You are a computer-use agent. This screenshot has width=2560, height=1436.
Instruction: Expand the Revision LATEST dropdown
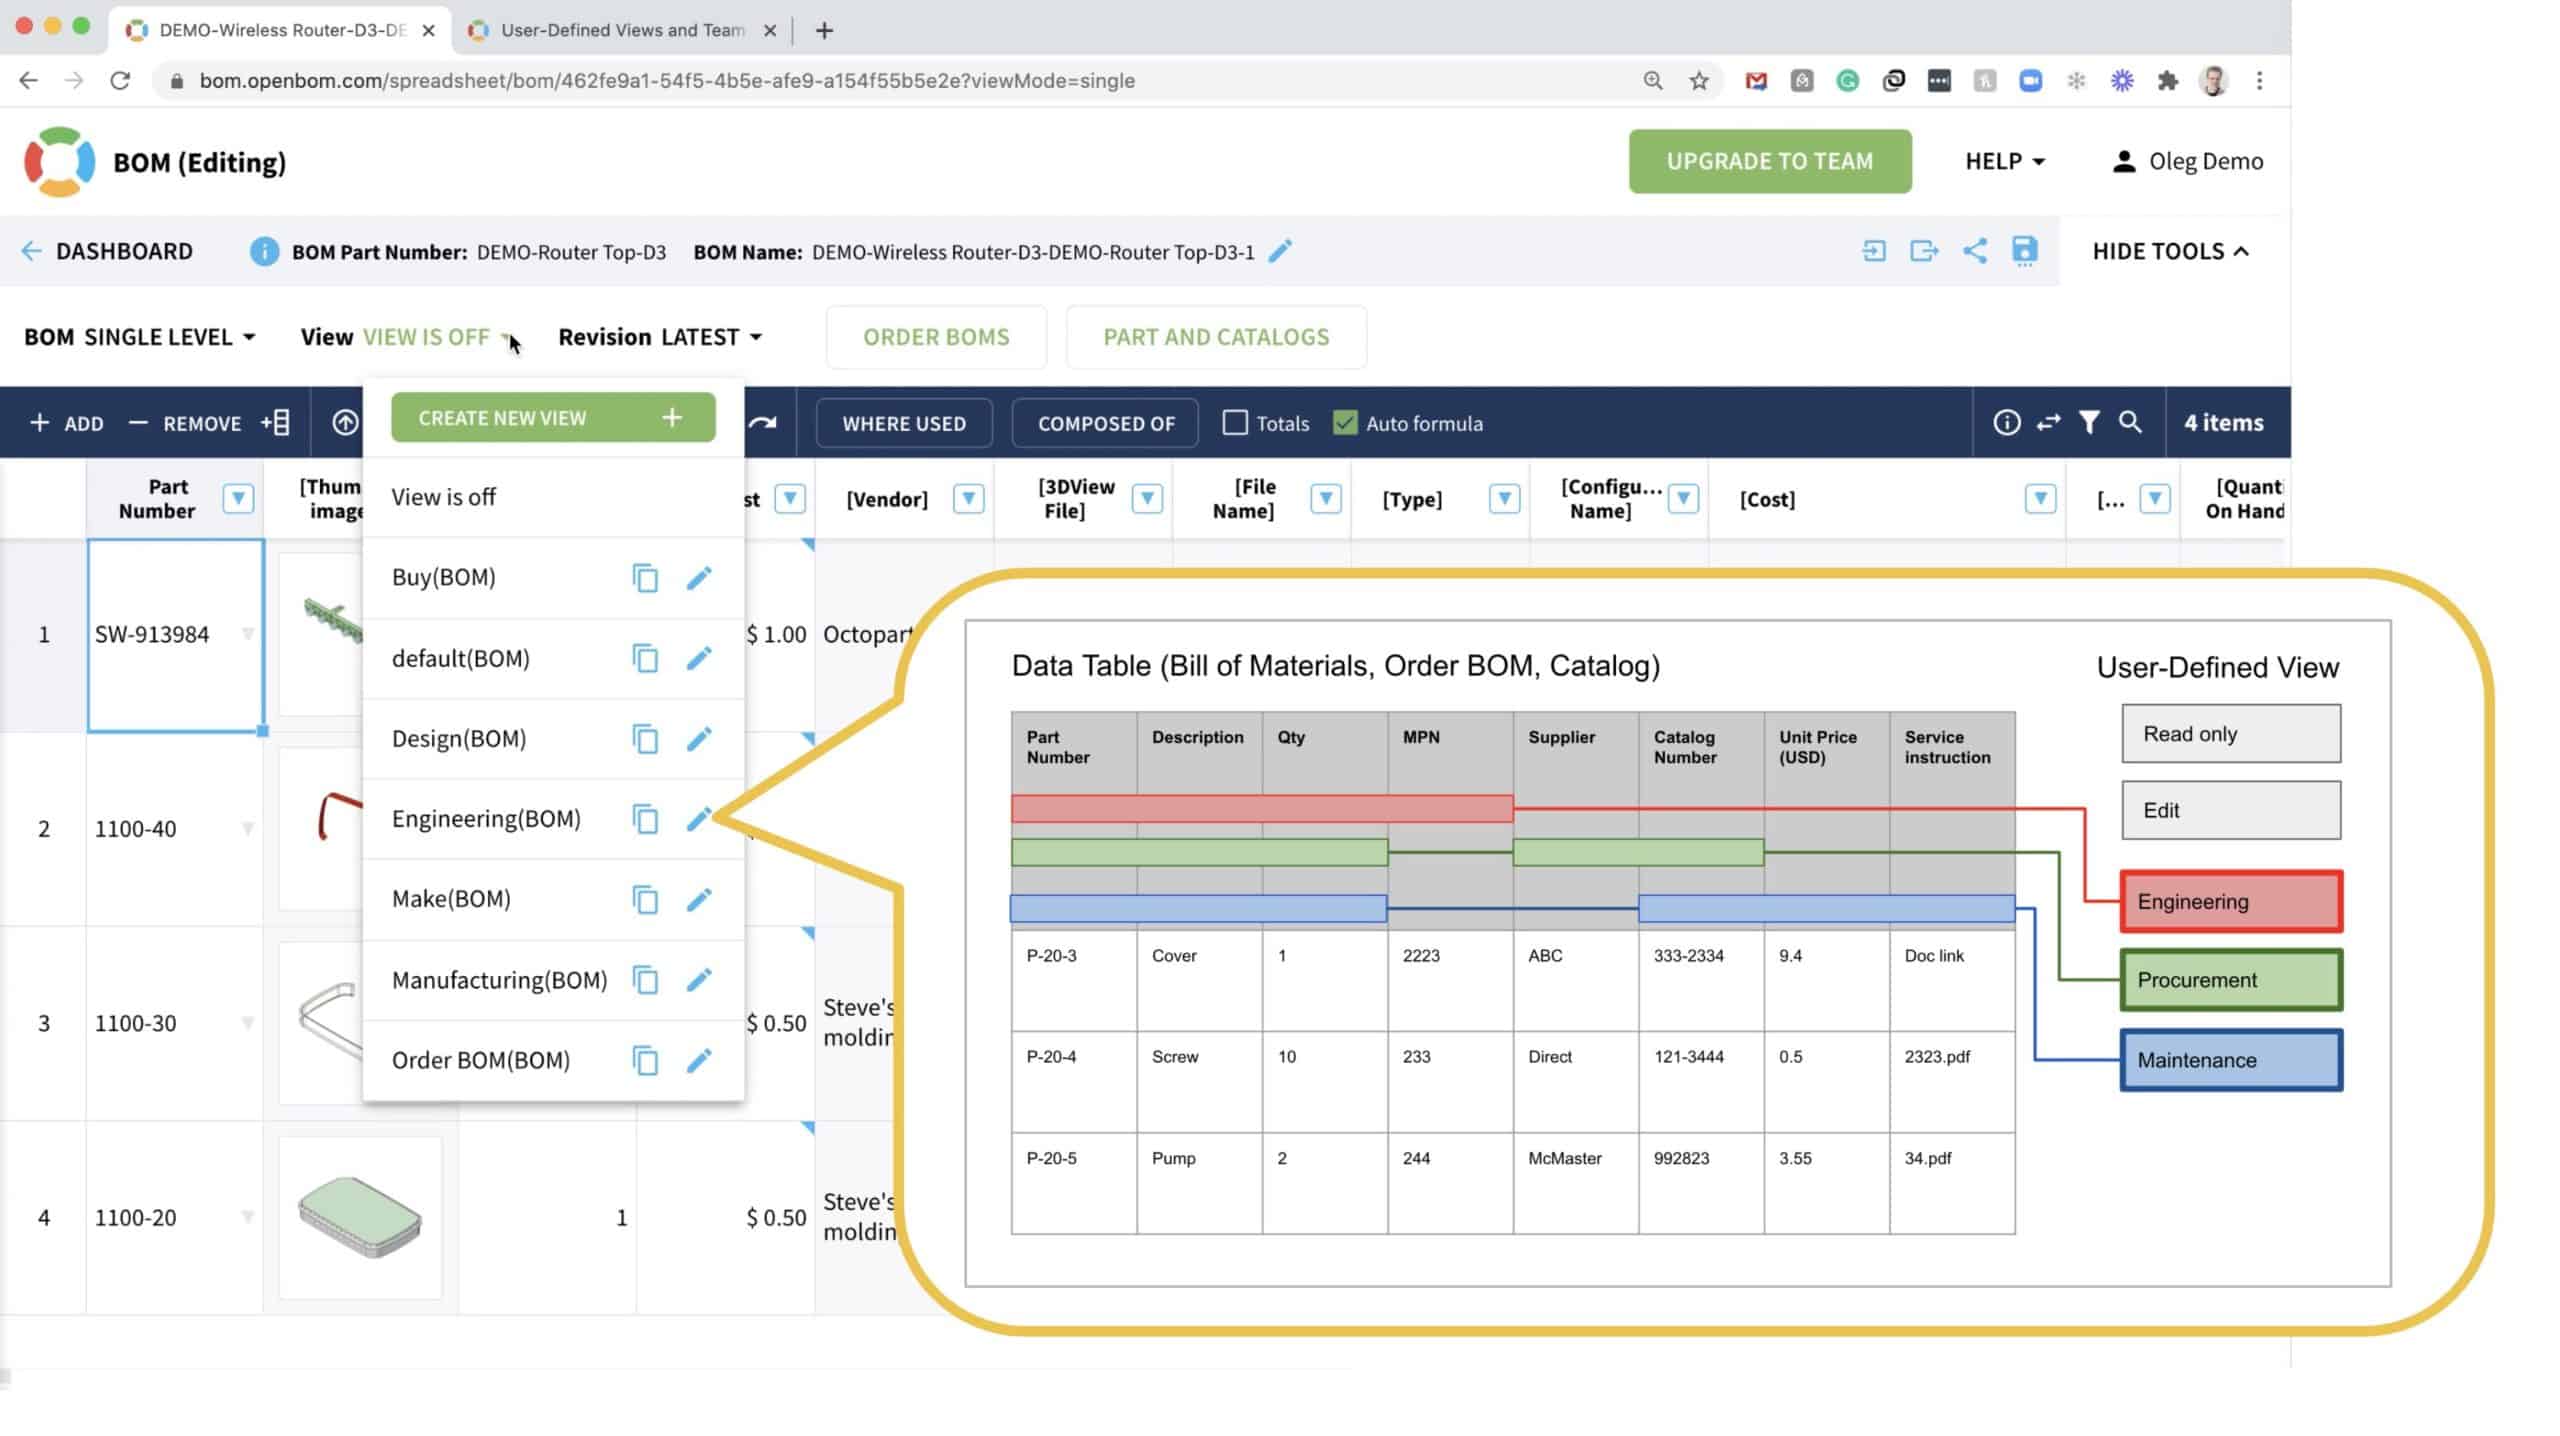coord(756,336)
